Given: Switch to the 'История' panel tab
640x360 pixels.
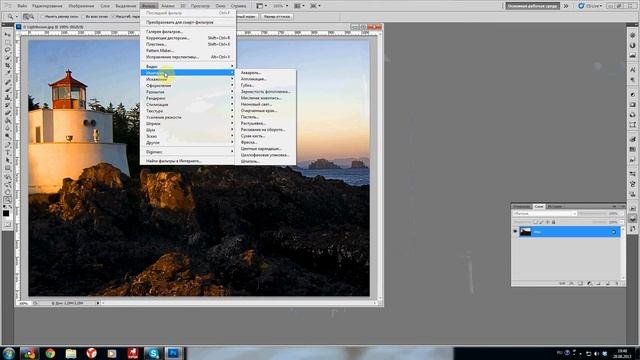Looking at the screenshot, I should click(x=554, y=207).
